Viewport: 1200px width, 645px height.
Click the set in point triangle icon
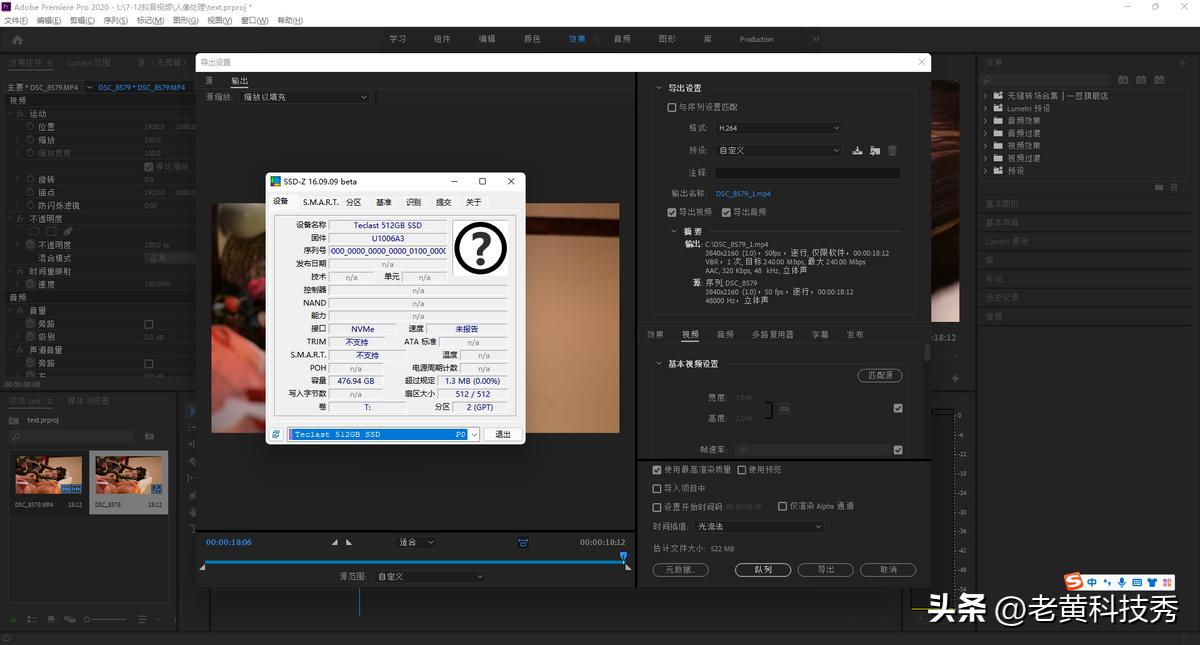tap(335, 542)
